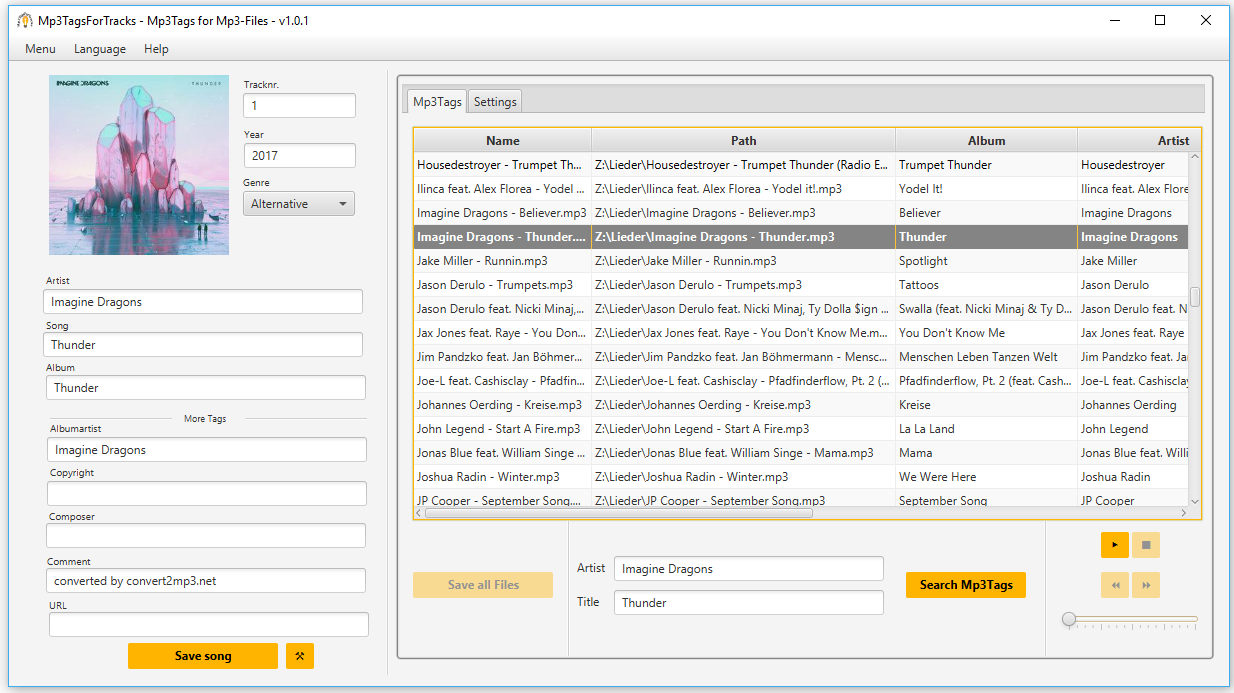The width and height of the screenshot is (1234, 693).
Task: Click the search Title field
Action: pos(749,603)
